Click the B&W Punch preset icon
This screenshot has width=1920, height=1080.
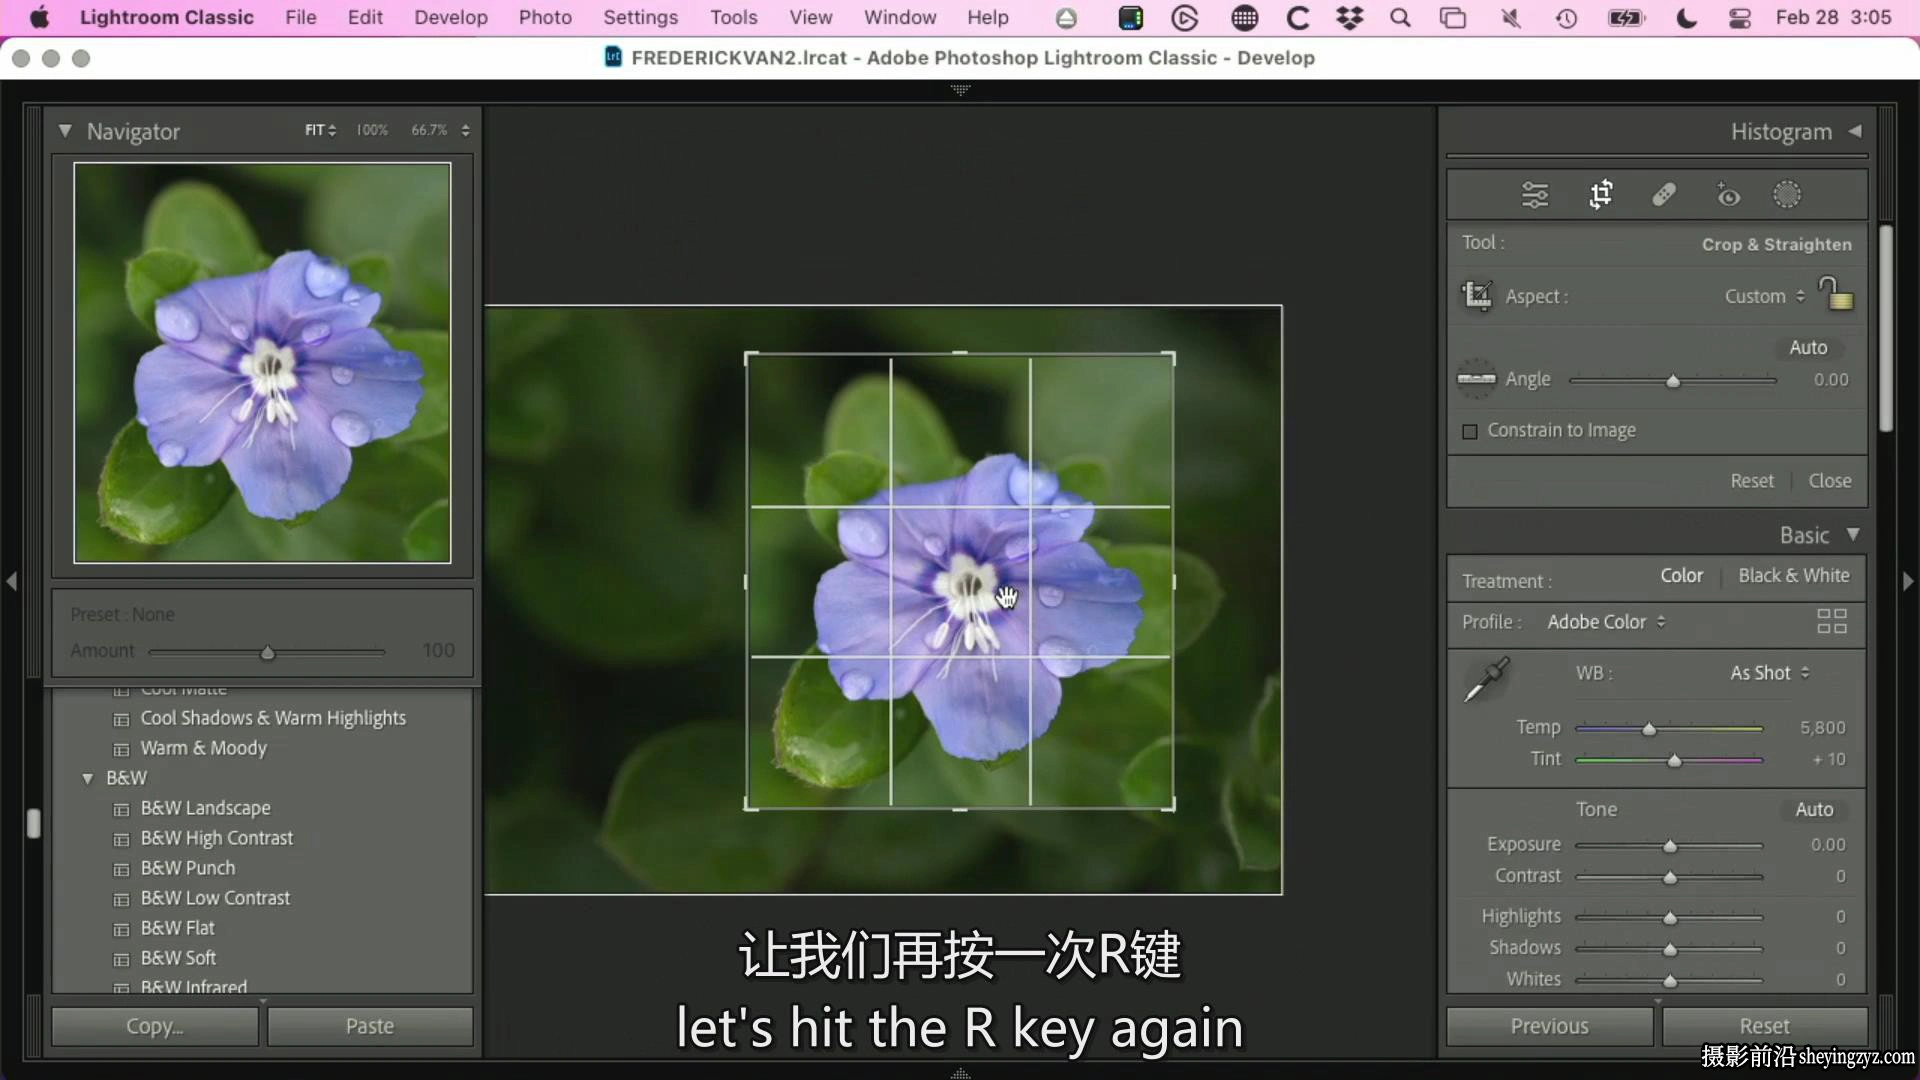tap(121, 869)
